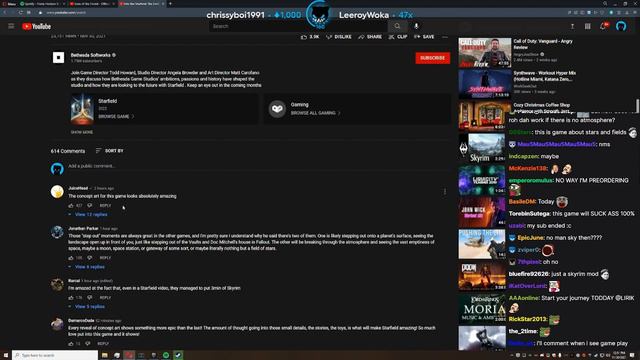Screen dimensions: 640x360
Task: Open JoinsHead commenter avatar
Action: pyautogui.click(x=57, y=192)
